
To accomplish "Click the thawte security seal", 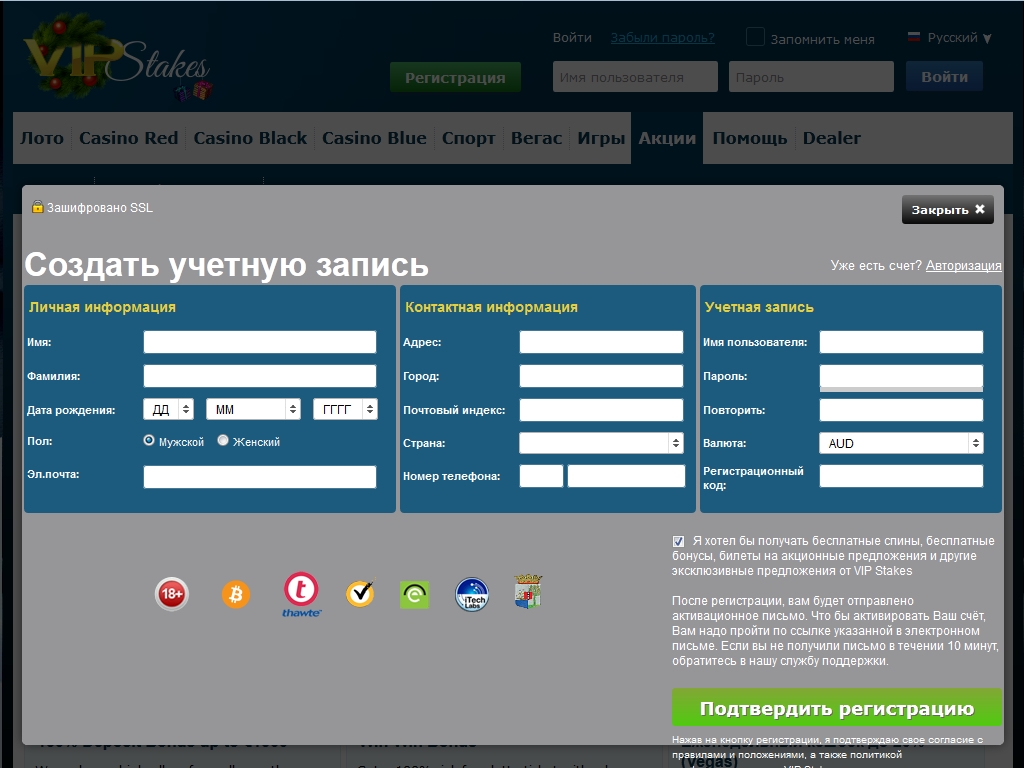I will coord(301,593).
